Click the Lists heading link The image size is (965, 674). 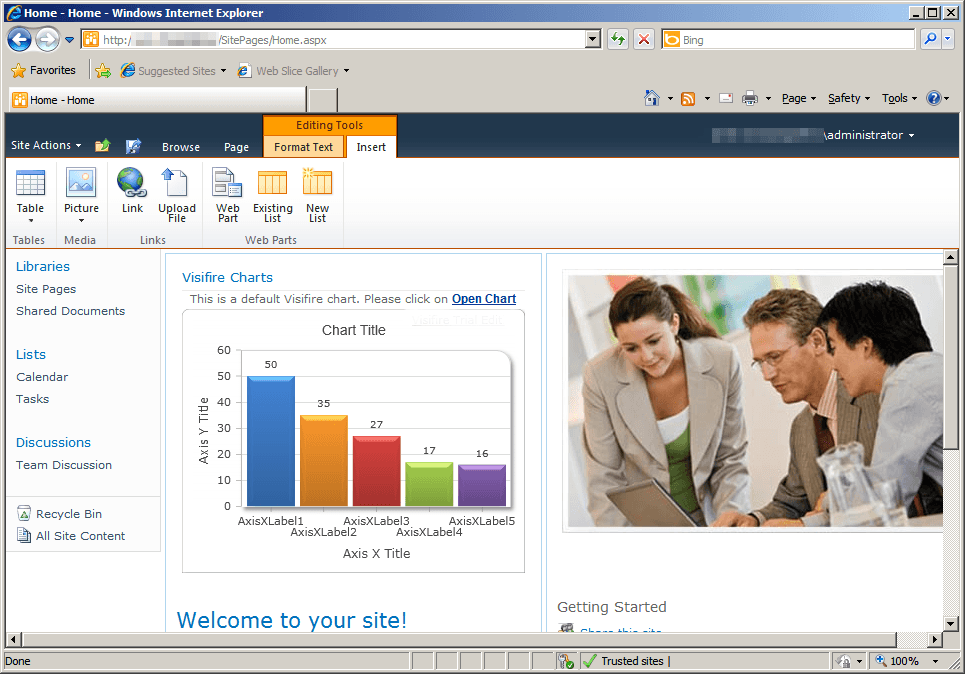pos(31,355)
